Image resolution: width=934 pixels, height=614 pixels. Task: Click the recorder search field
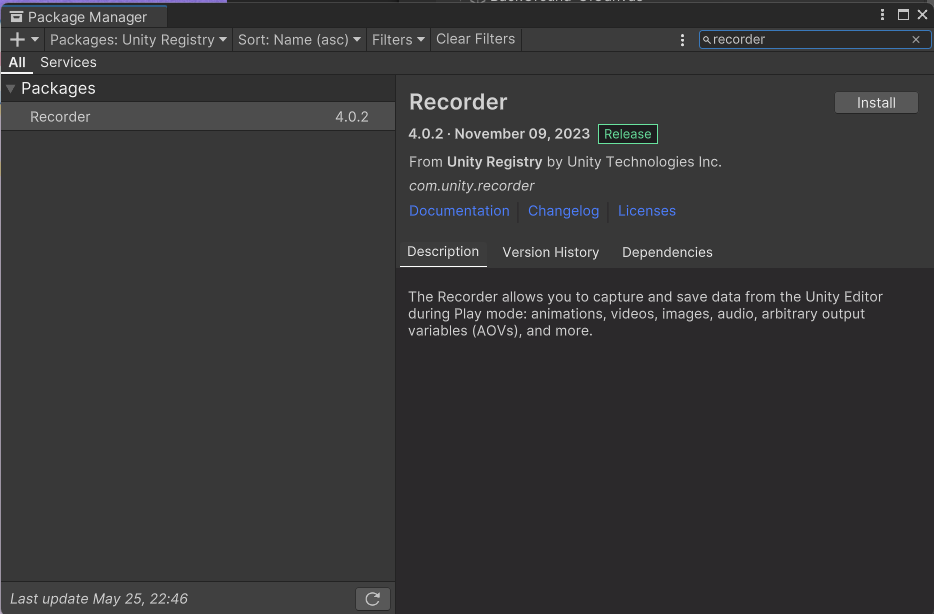click(x=814, y=40)
